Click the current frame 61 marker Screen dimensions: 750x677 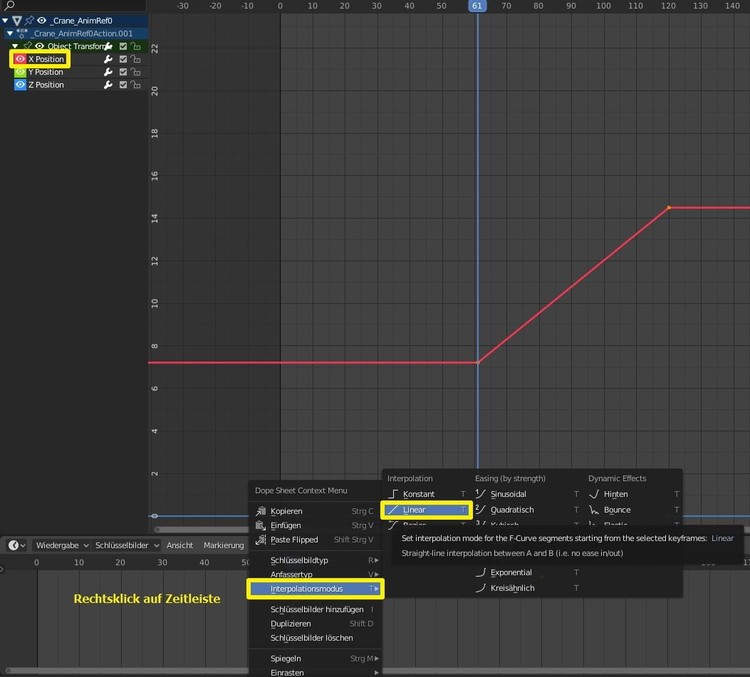[477, 6]
